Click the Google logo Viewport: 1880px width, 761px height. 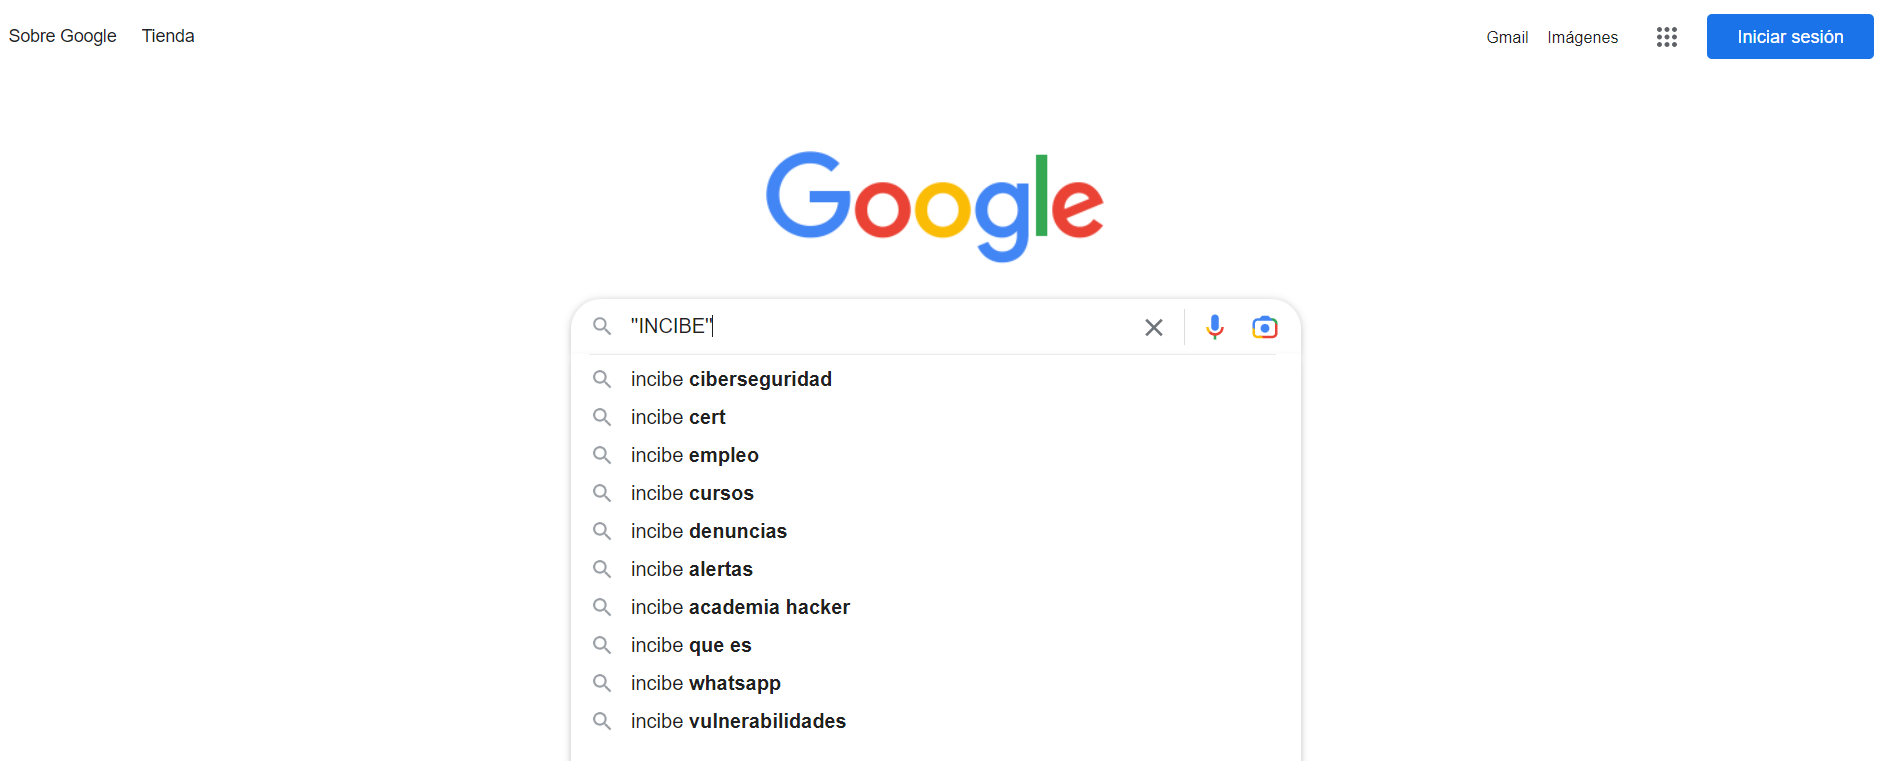coord(934,205)
